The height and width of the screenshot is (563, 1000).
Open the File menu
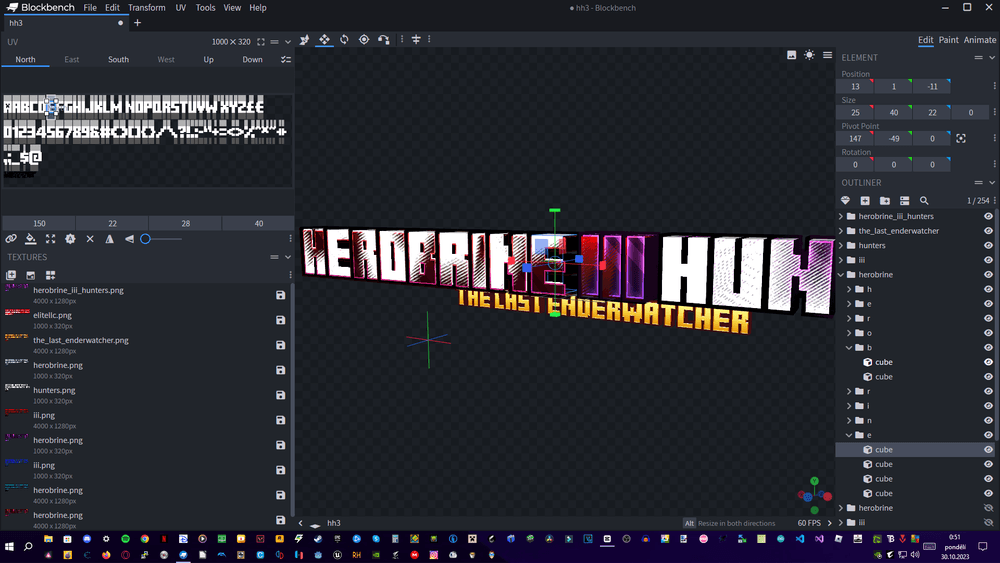coord(90,8)
